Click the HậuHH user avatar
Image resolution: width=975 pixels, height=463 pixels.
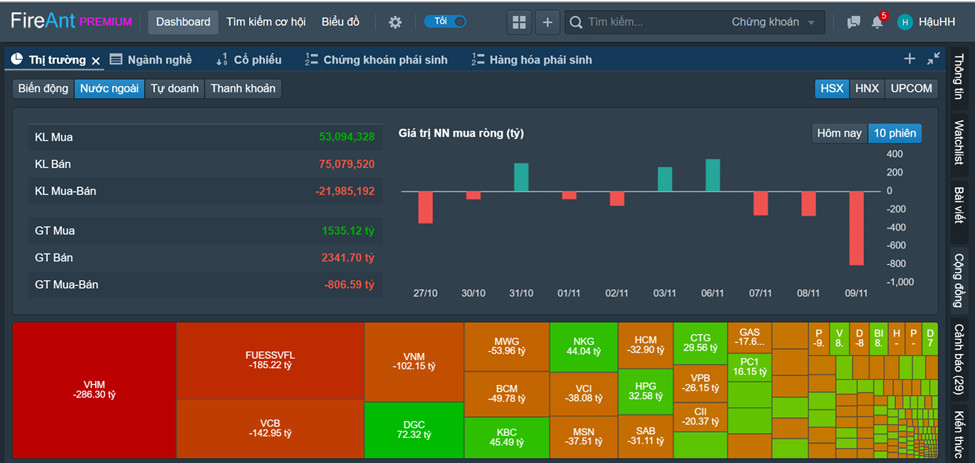click(x=905, y=22)
